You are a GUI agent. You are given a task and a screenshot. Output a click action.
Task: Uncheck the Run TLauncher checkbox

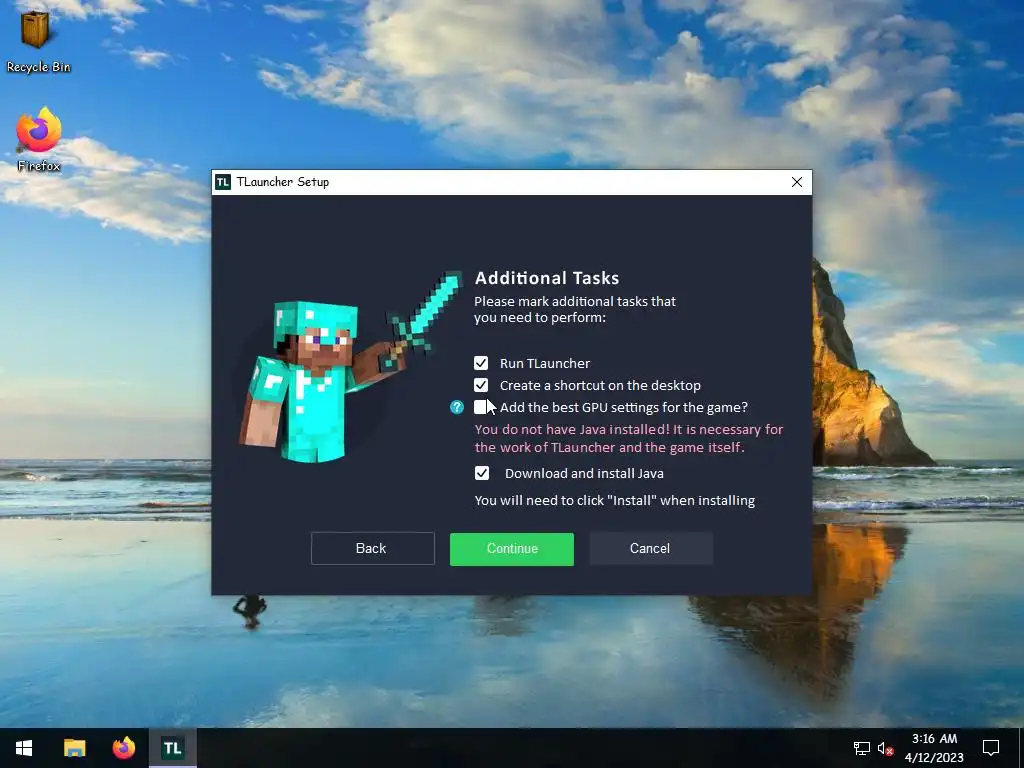(x=481, y=363)
